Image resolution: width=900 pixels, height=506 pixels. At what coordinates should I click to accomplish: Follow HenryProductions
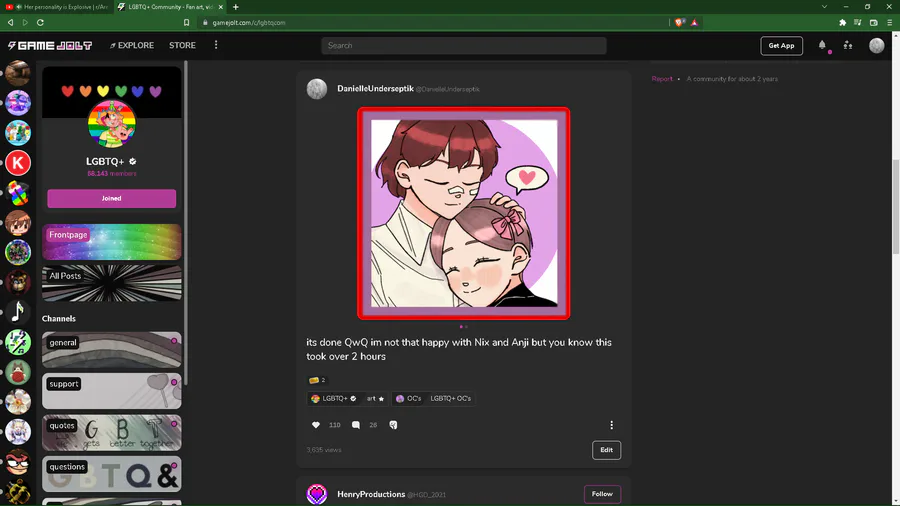coord(602,494)
